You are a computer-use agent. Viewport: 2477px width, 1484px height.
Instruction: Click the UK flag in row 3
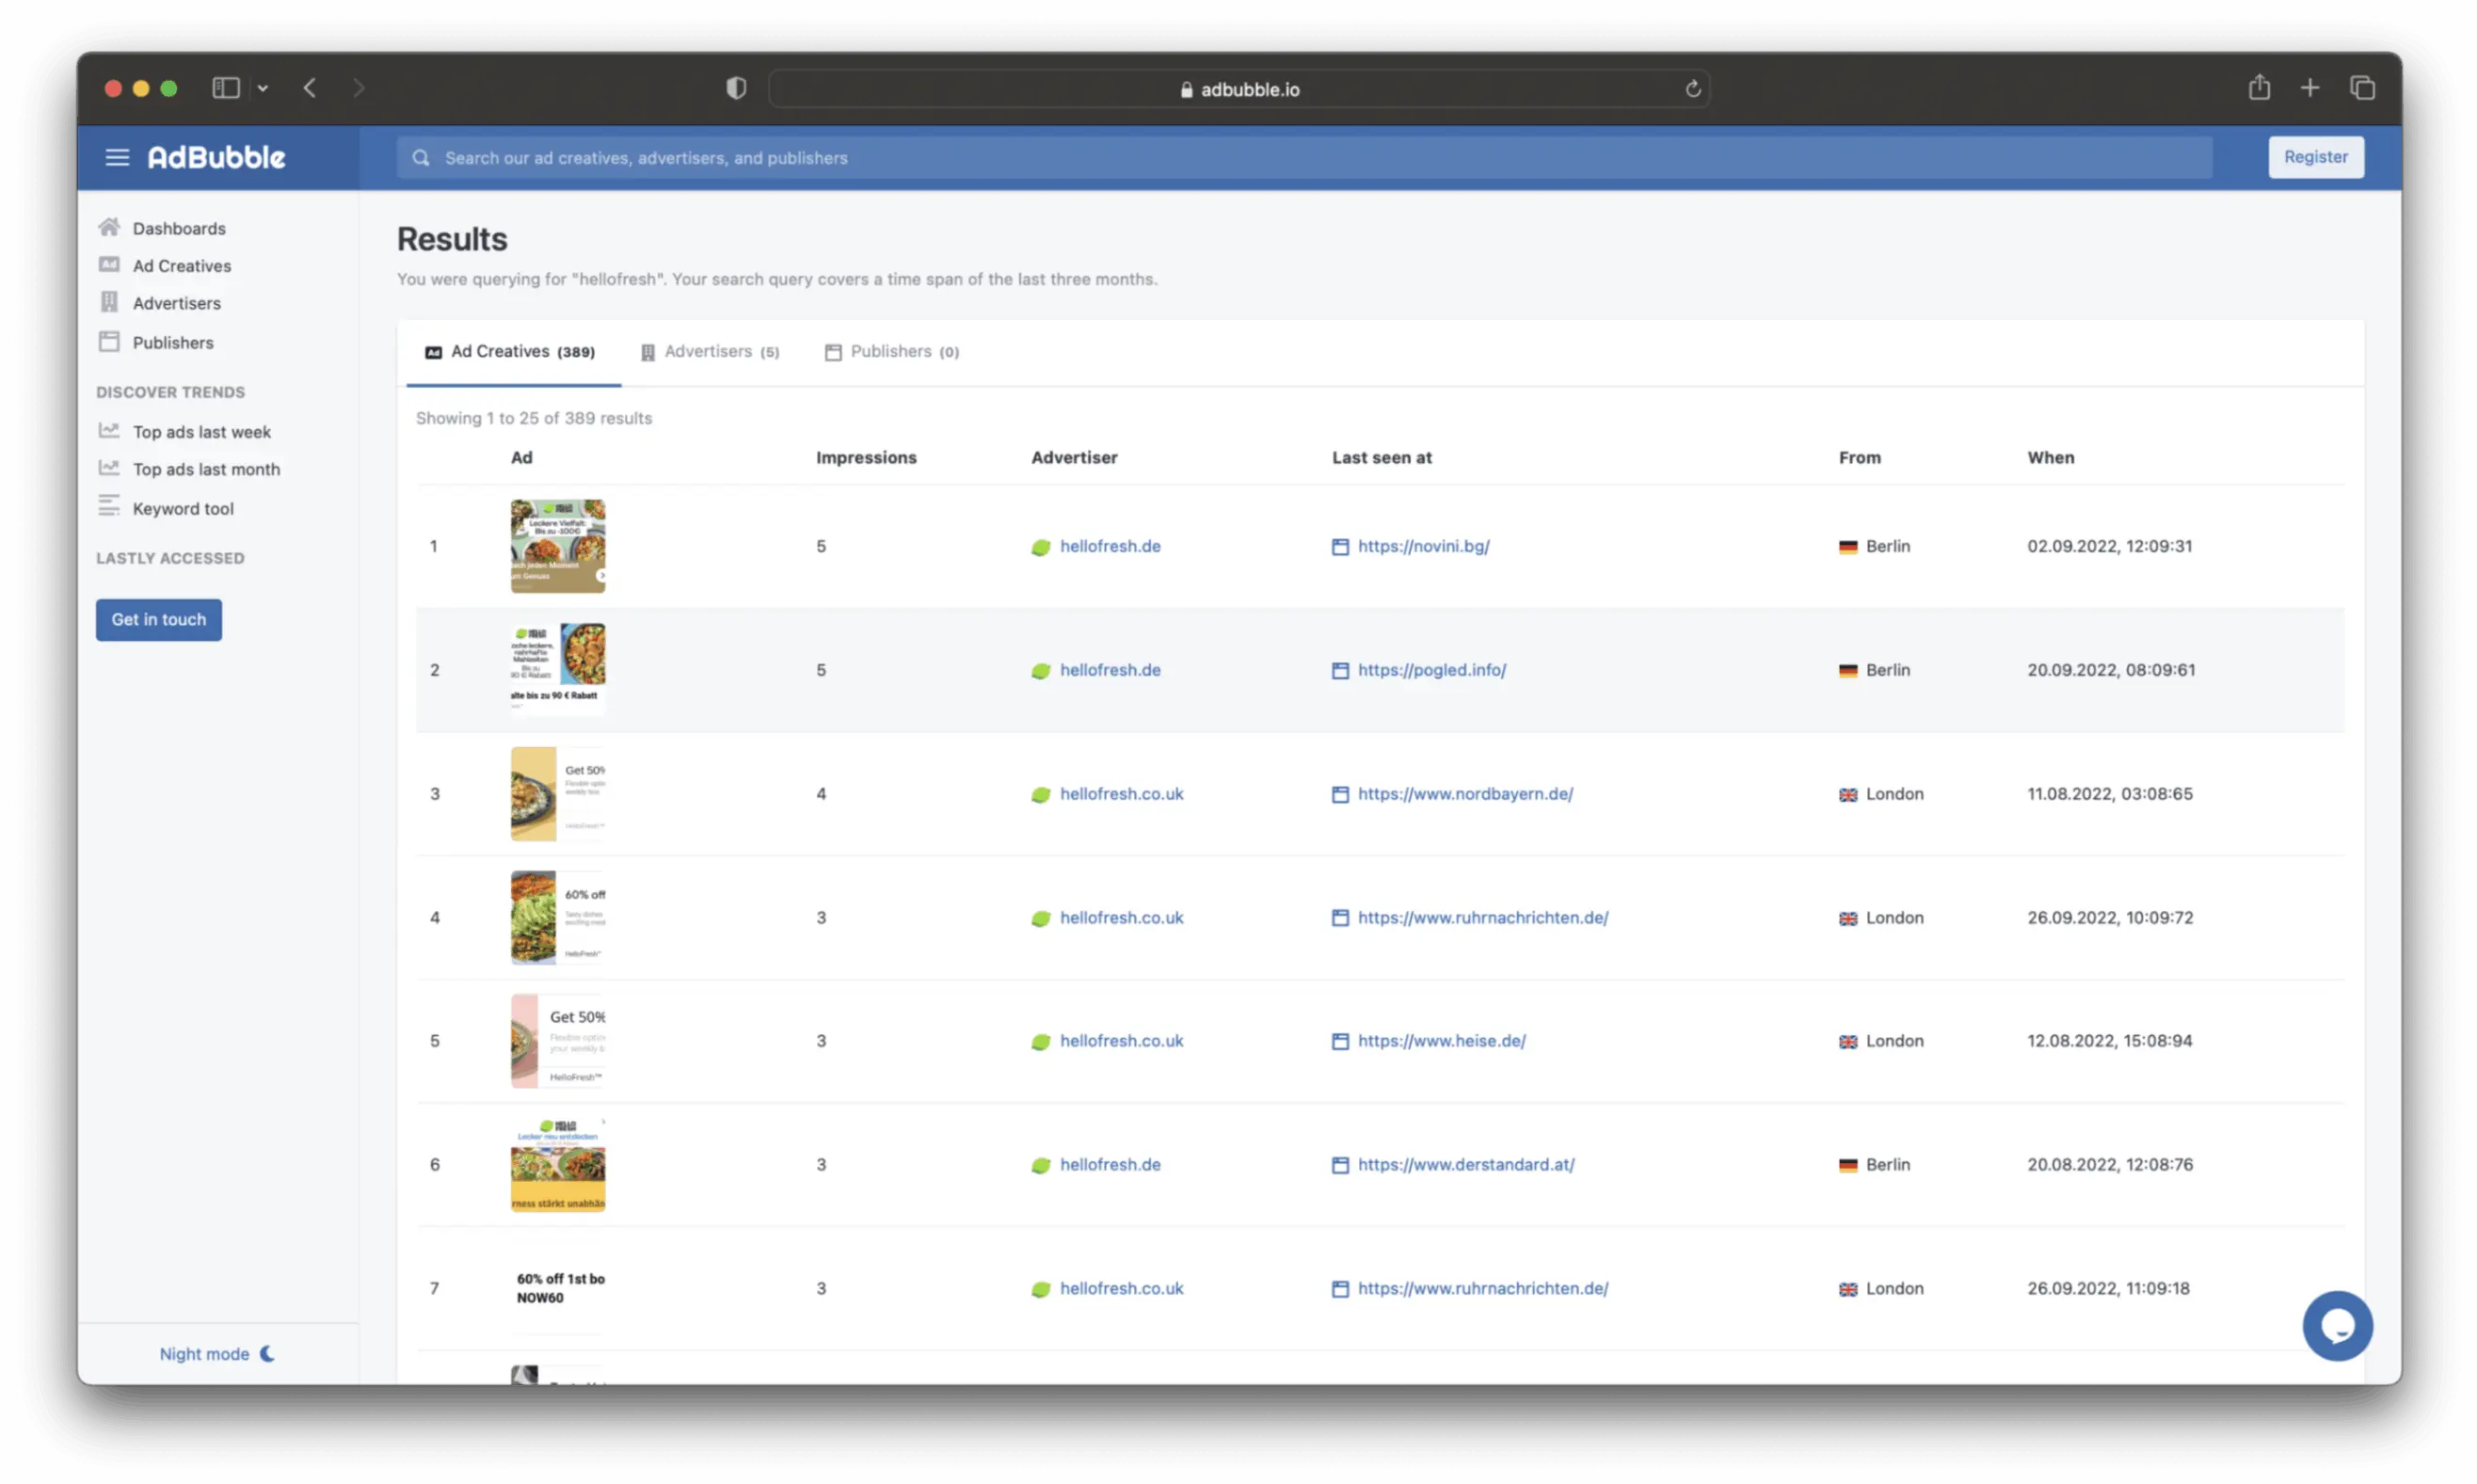(x=1847, y=794)
